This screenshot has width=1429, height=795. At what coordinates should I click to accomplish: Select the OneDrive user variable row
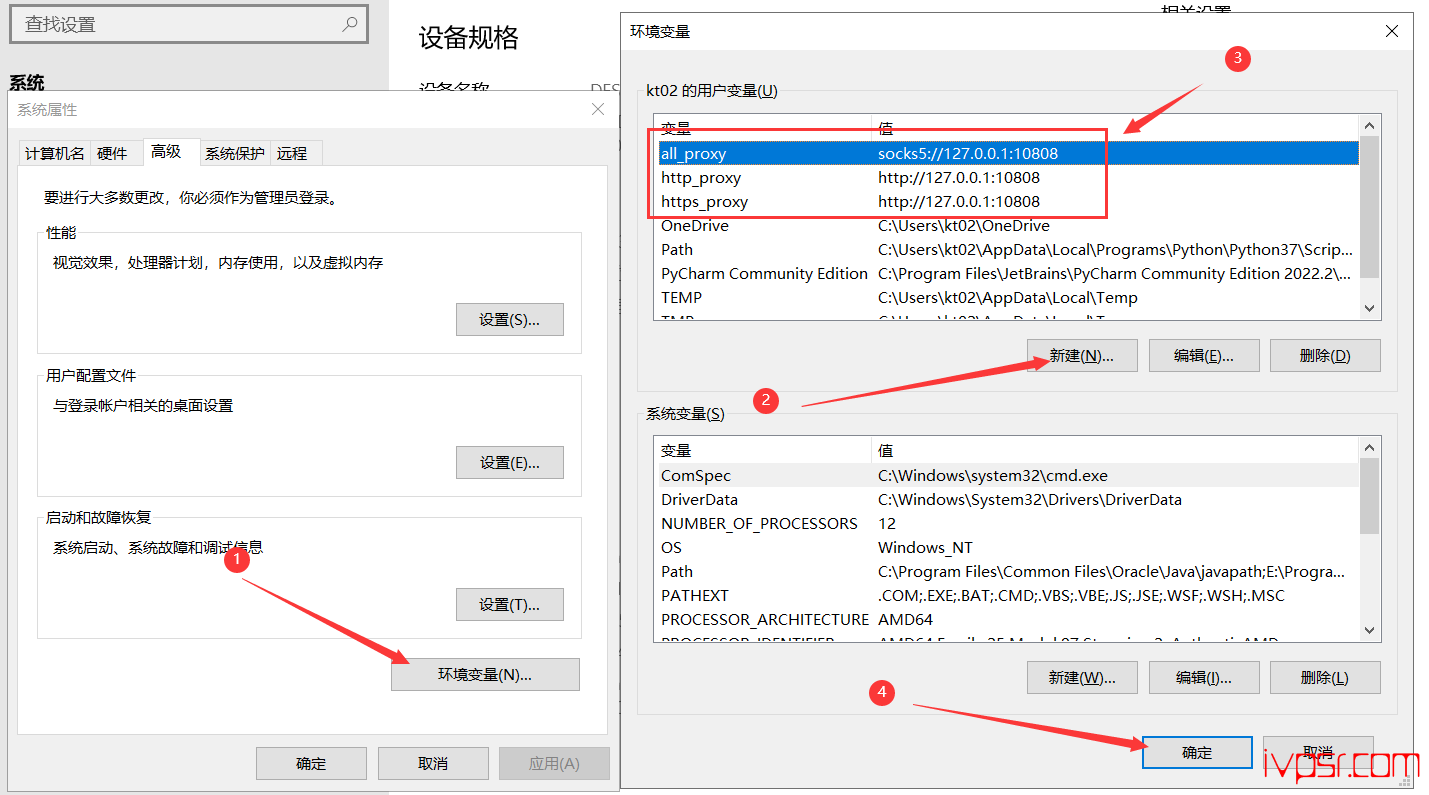tap(1007, 225)
